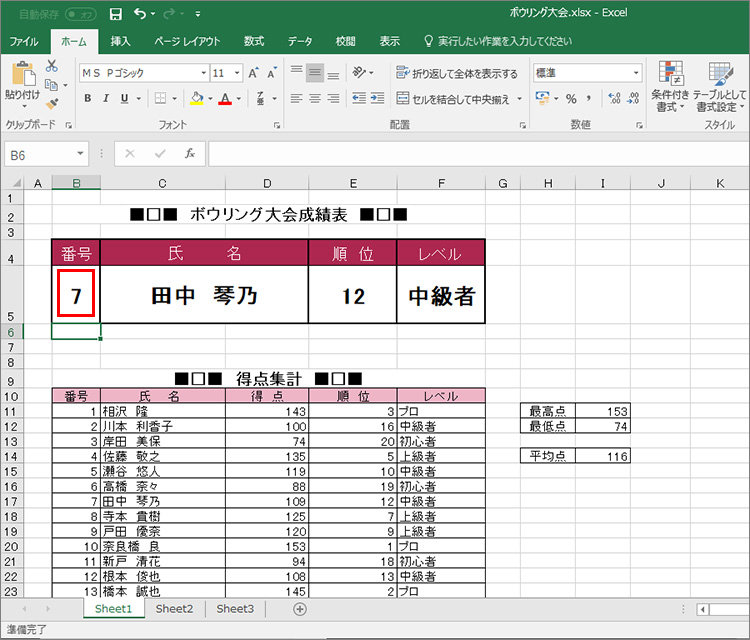Open the Insert (挿入) ribbon tab
This screenshot has width=750, height=640.
point(120,41)
